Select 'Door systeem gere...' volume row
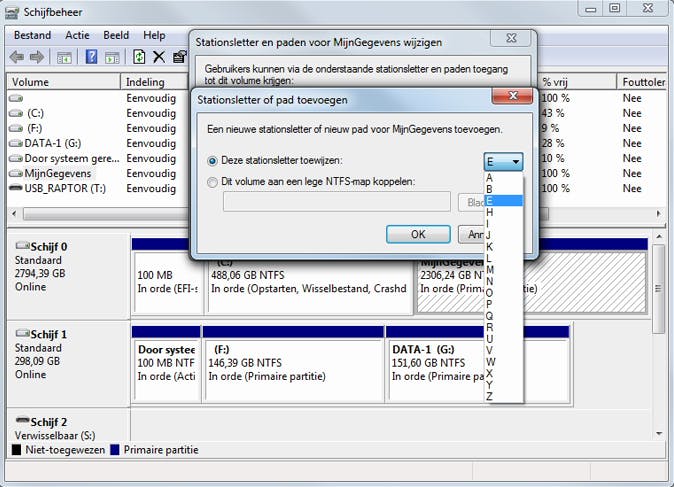This screenshot has width=674, height=487. (72, 159)
